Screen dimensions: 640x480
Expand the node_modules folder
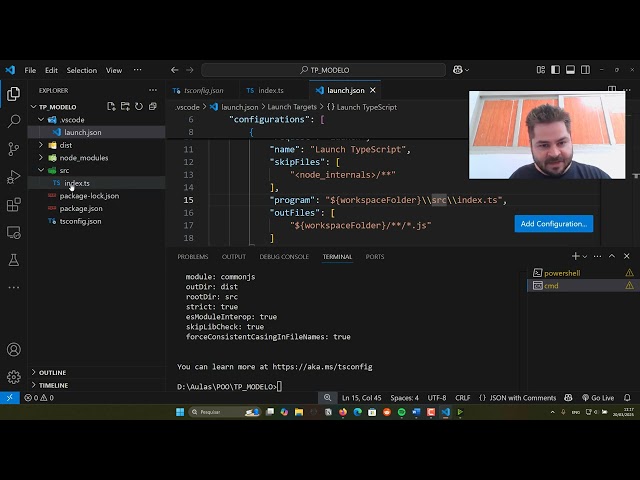[41, 158]
